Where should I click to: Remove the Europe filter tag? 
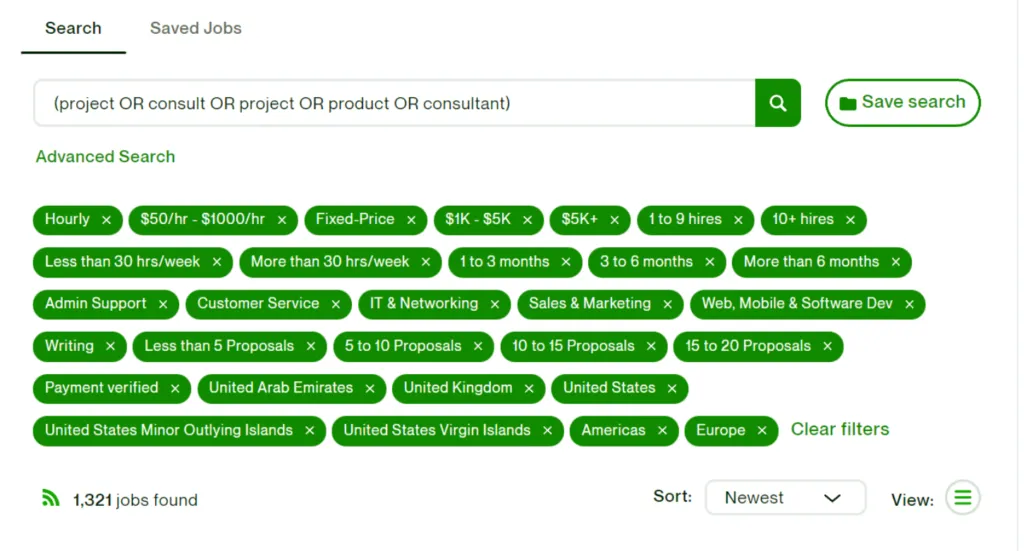762,431
